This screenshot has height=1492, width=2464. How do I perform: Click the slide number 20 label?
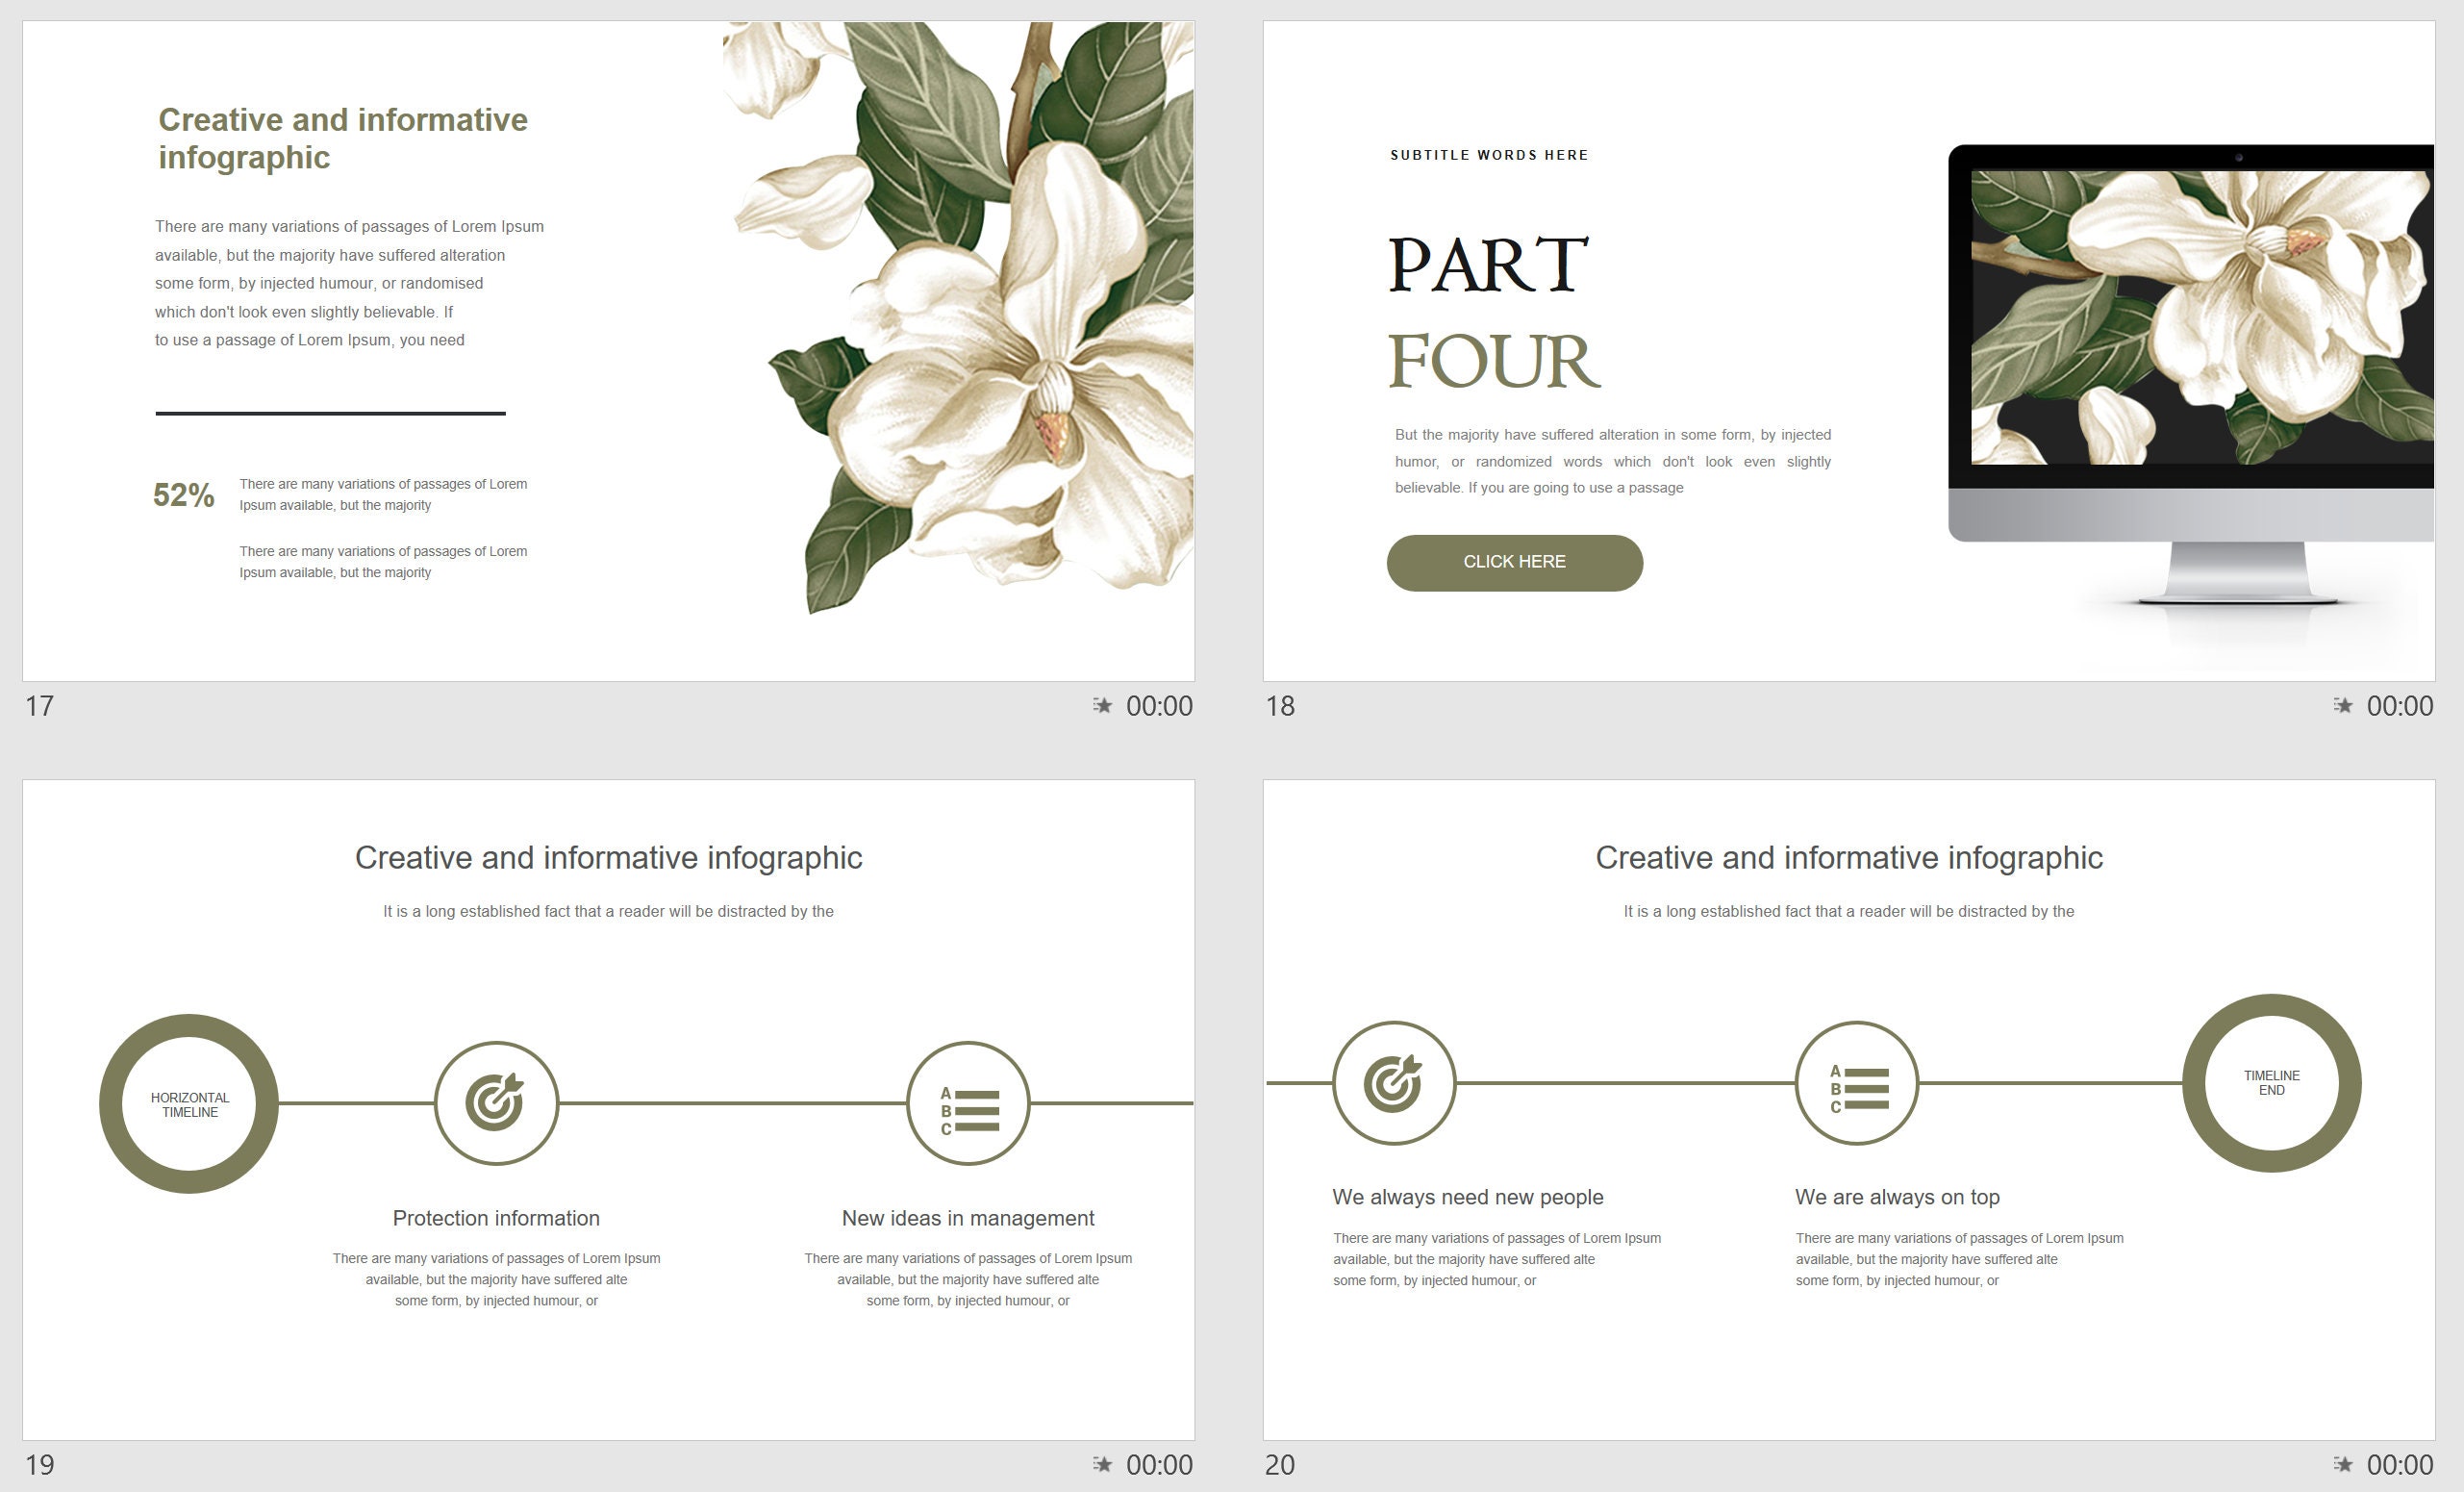[x=1281, y=1463]
